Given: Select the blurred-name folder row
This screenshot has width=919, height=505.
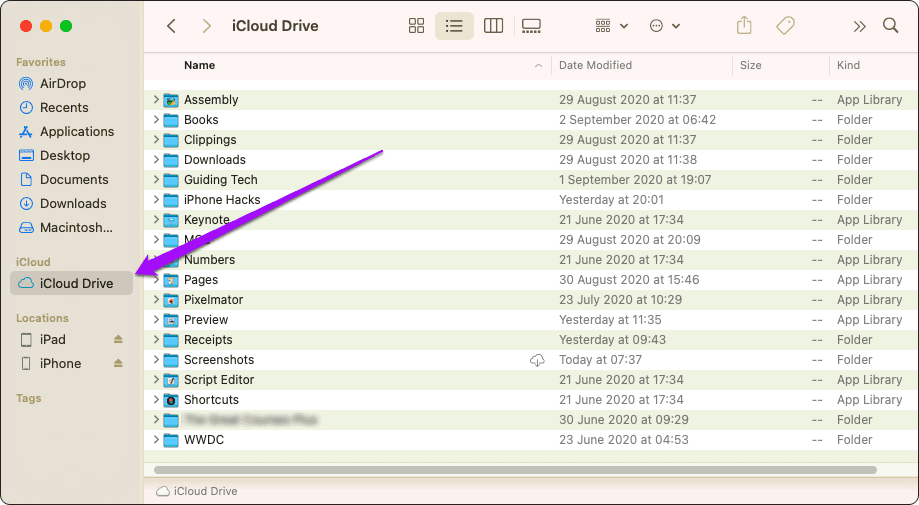Looking at the screenshot, I should [531, 419].
